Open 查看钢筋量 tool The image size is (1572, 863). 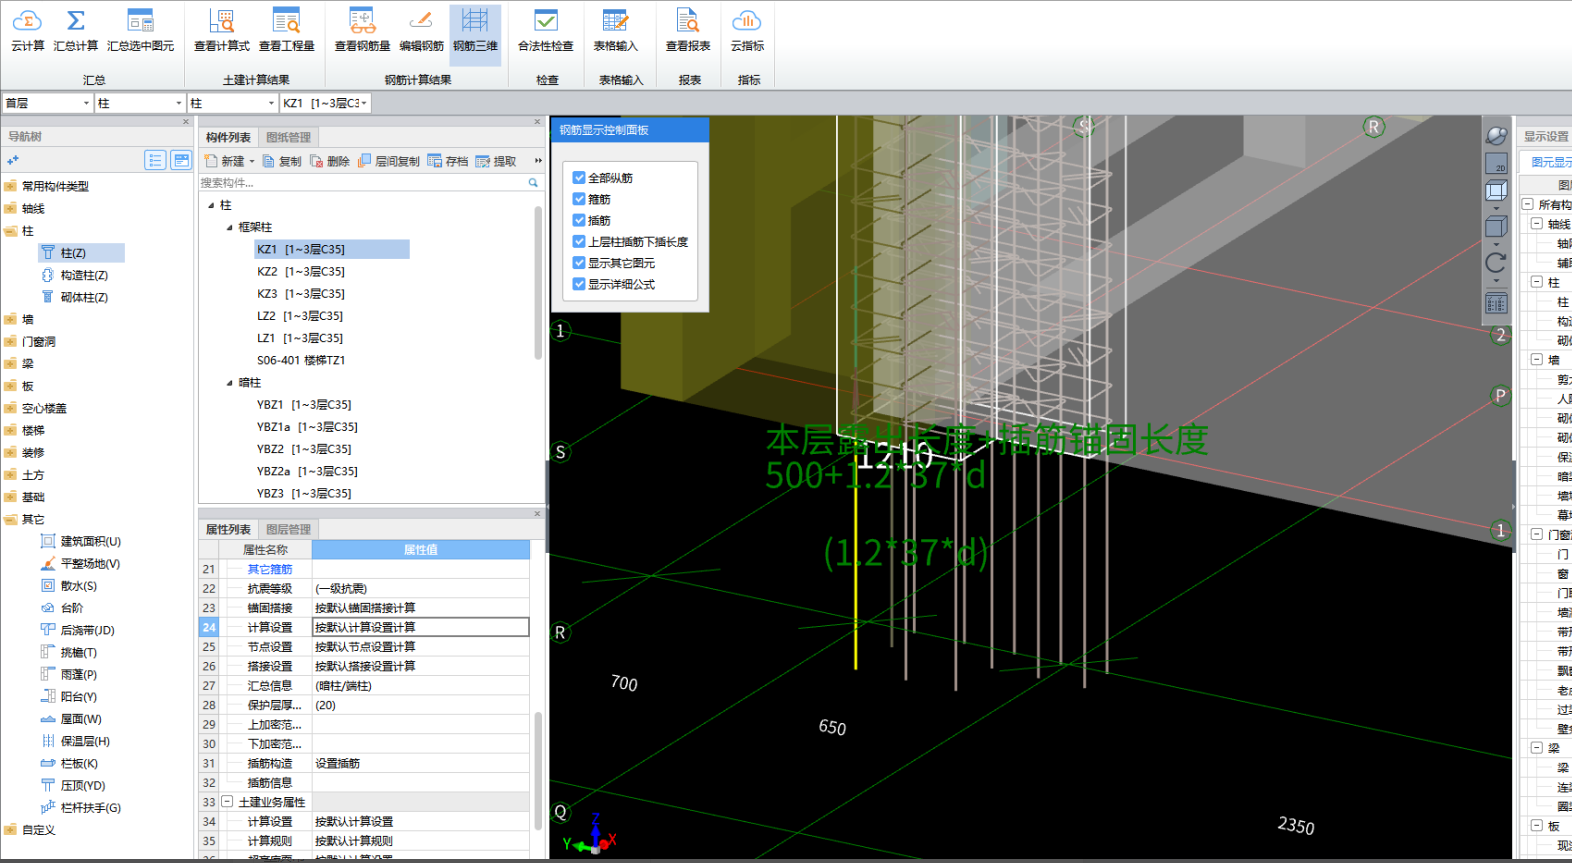point(362,30)
